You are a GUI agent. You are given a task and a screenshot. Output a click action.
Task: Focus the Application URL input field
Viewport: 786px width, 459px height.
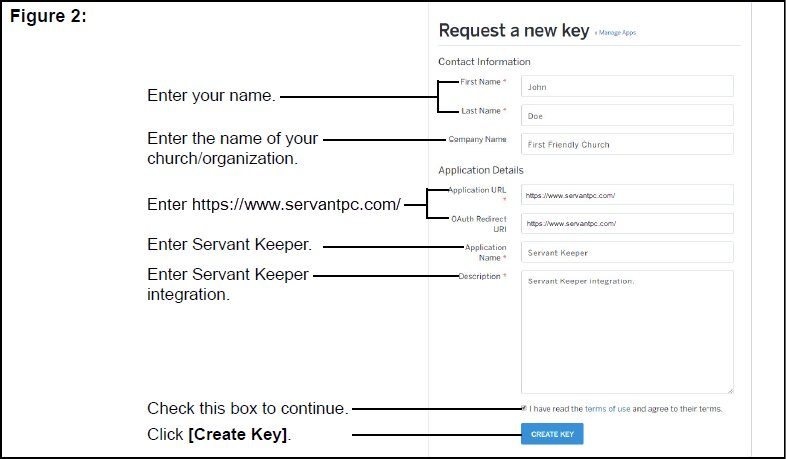pos(627,194)
